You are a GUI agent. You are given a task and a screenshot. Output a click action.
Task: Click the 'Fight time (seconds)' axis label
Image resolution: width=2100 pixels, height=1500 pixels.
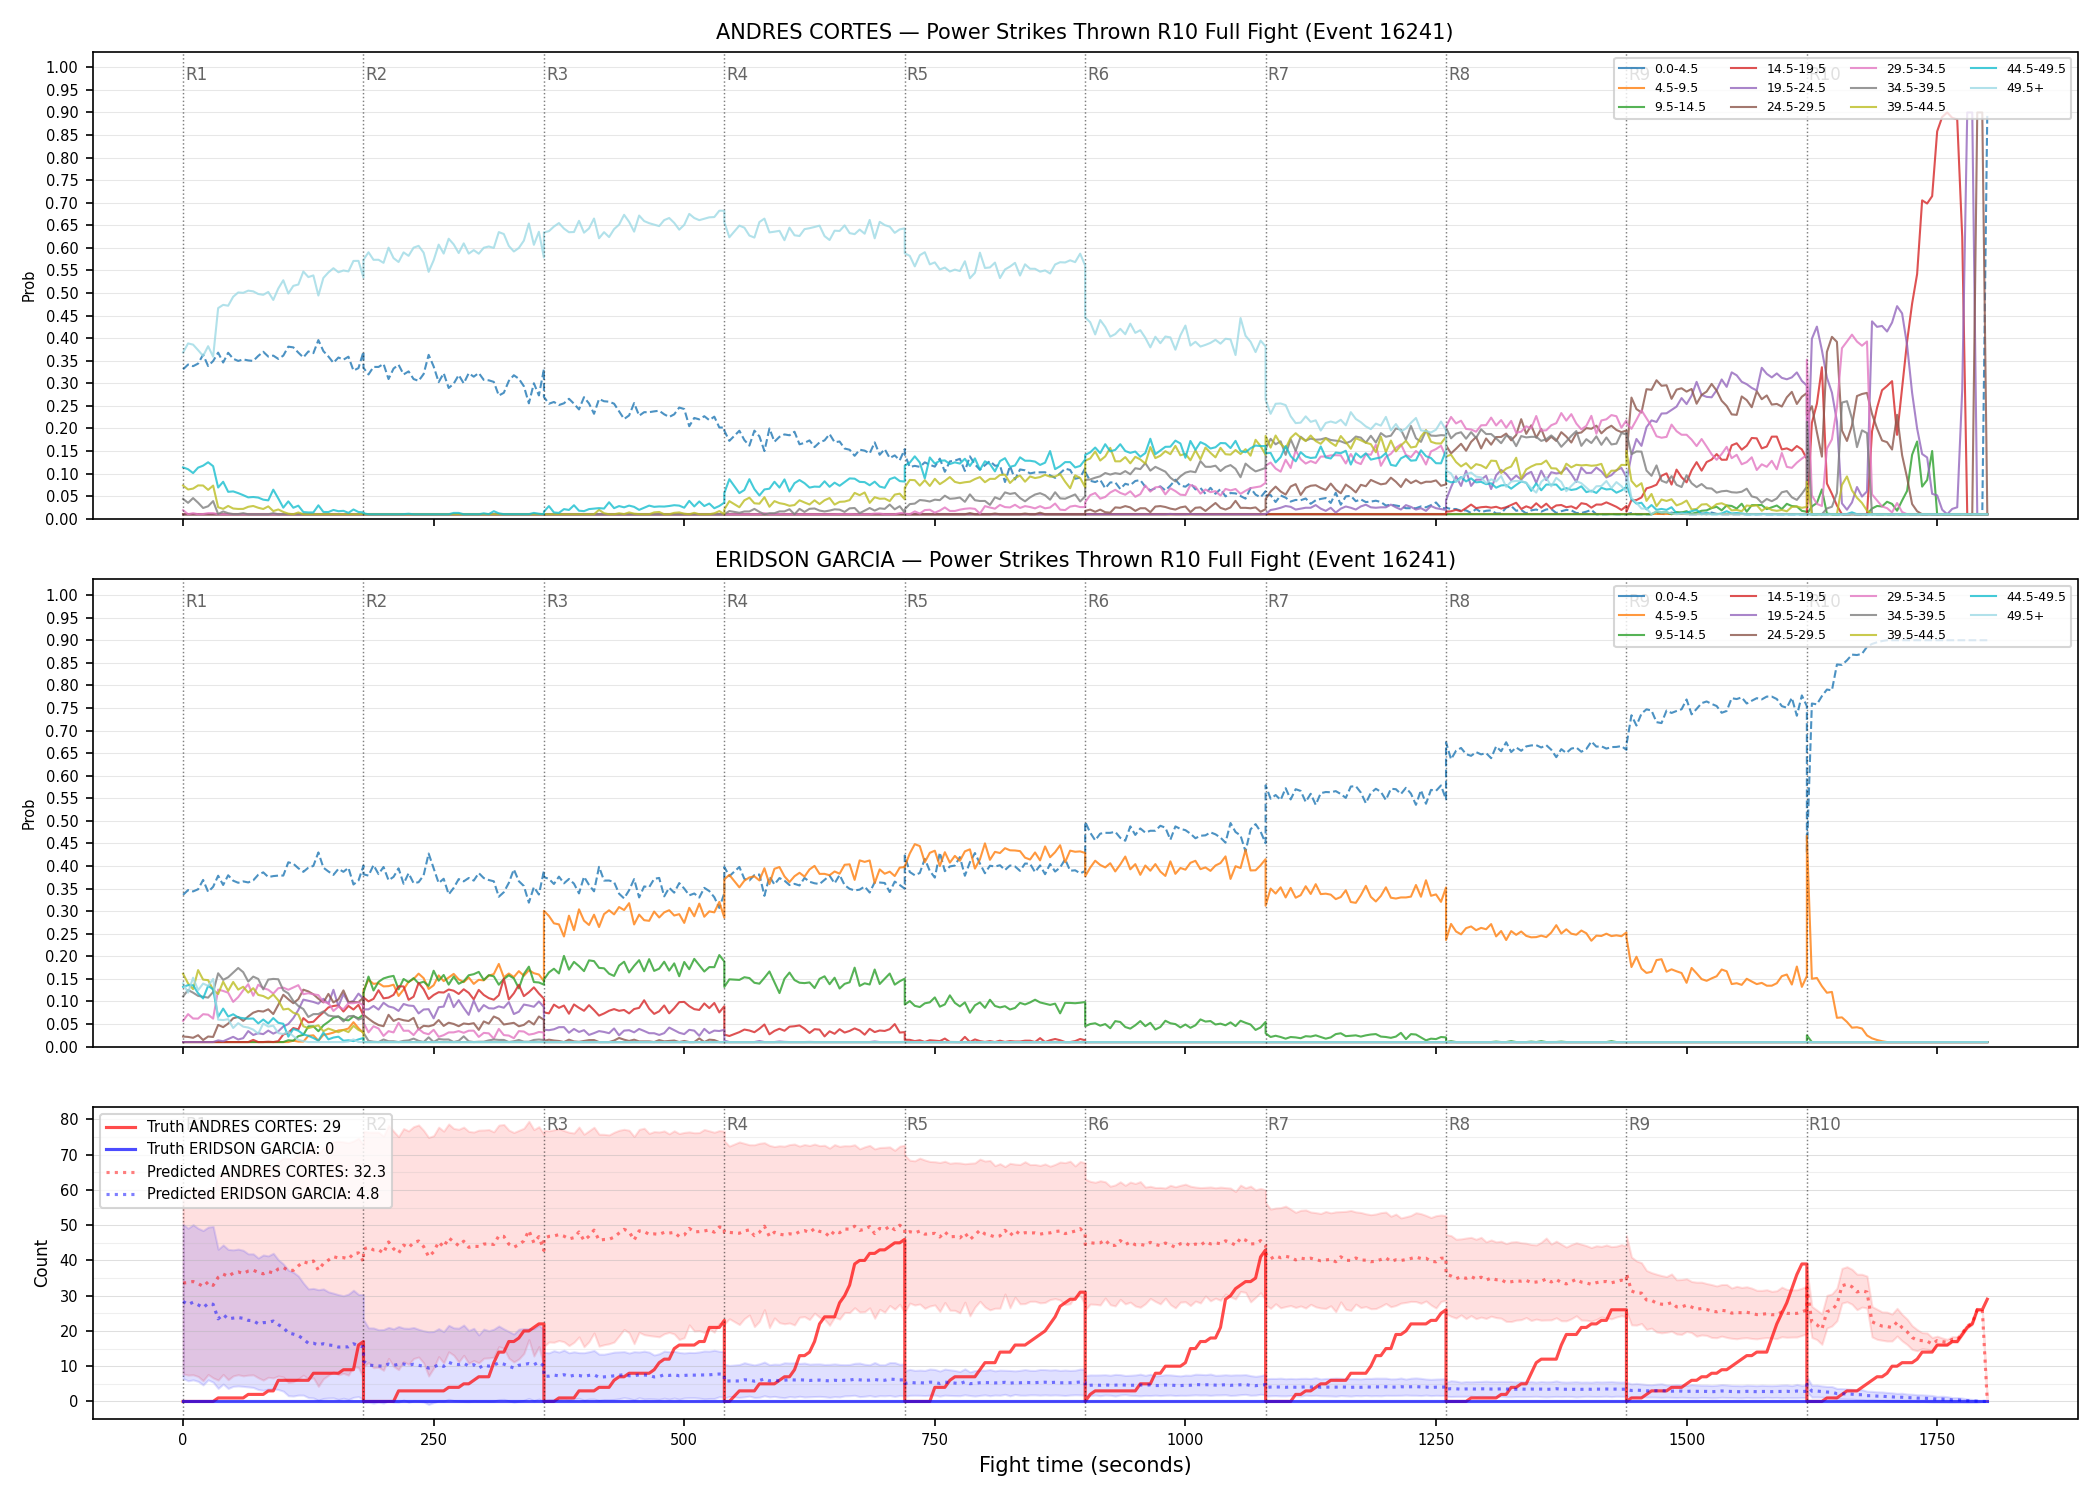point(1085,1465)
